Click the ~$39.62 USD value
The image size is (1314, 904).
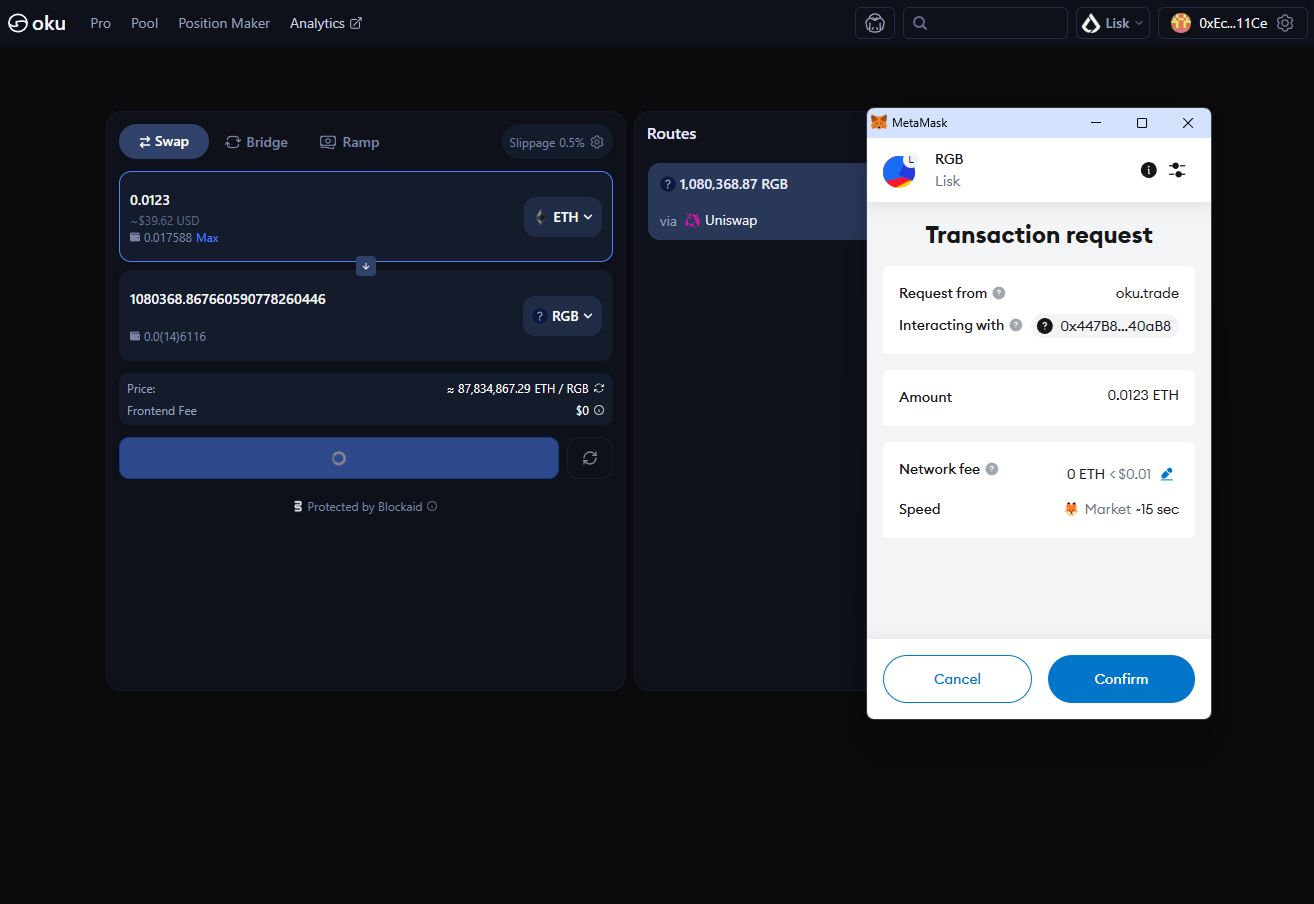click(x=165, y=220)
